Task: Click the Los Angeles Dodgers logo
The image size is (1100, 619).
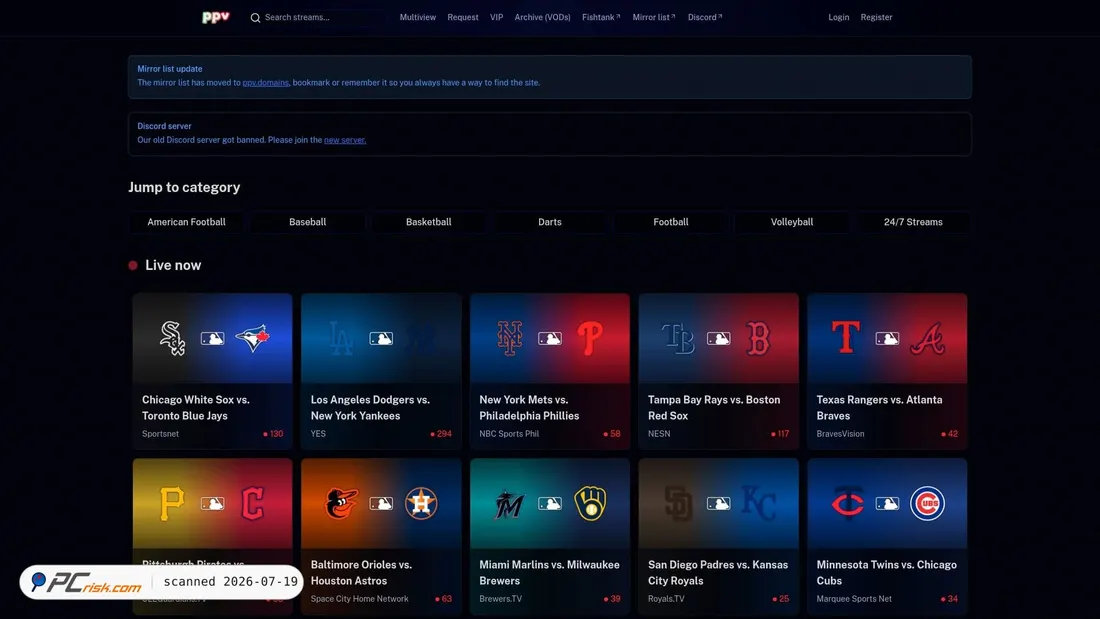Action: pos(341,338)
